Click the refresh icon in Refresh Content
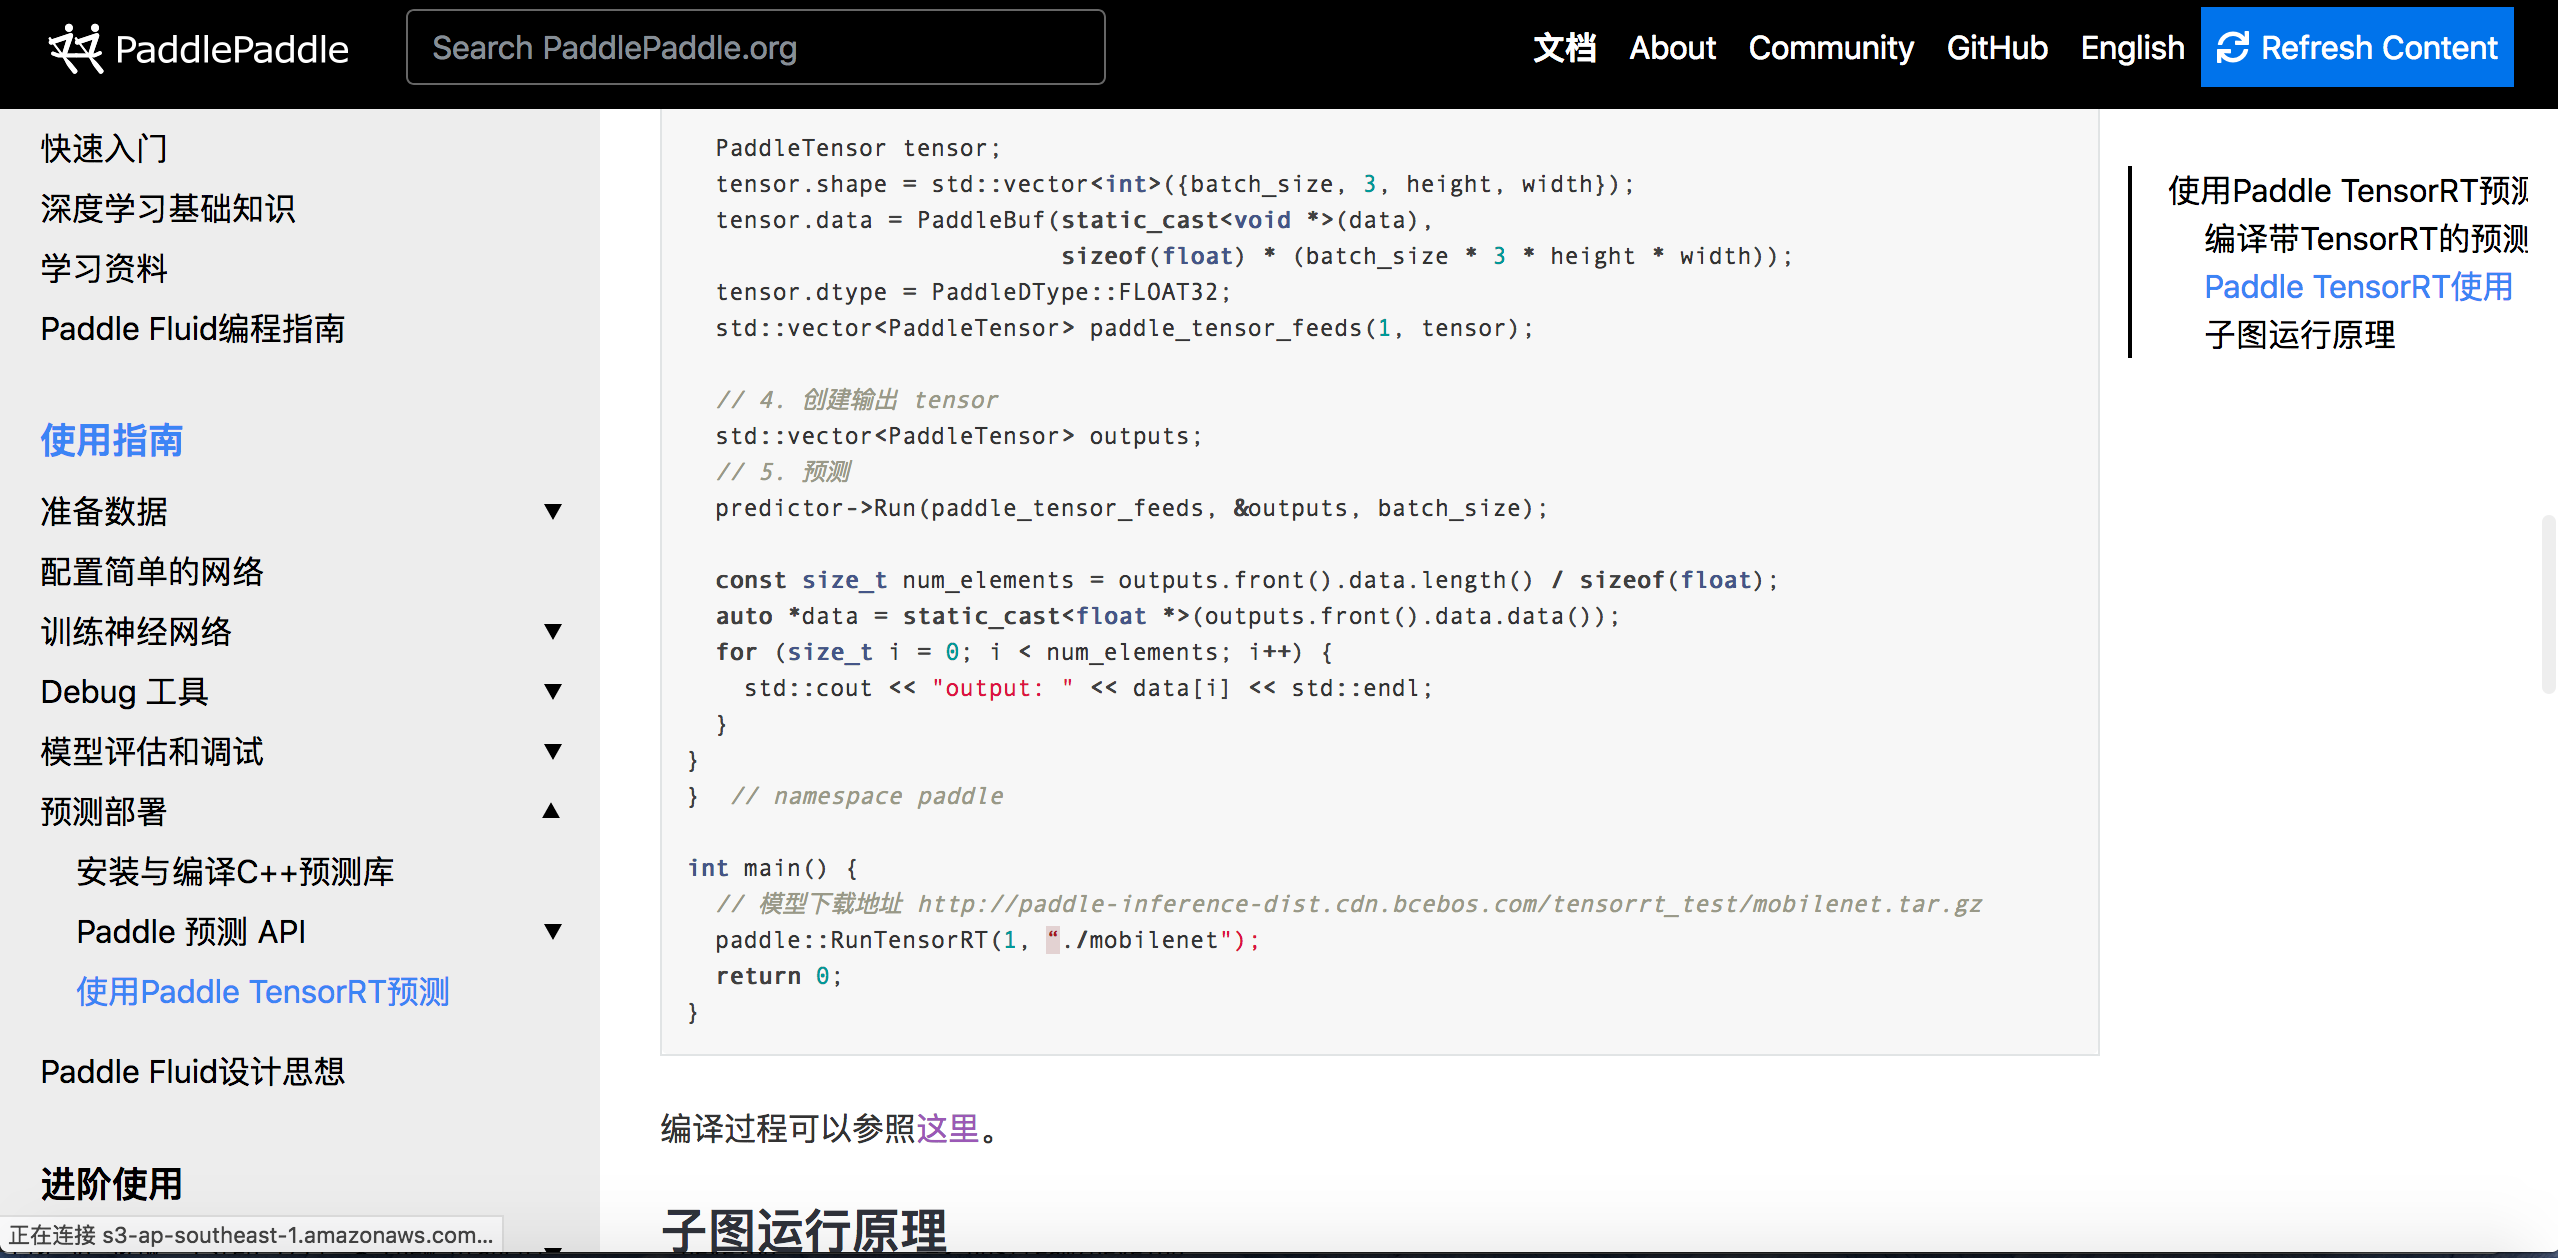This screenshot has width=2558, height=1258. [2232, 47]
